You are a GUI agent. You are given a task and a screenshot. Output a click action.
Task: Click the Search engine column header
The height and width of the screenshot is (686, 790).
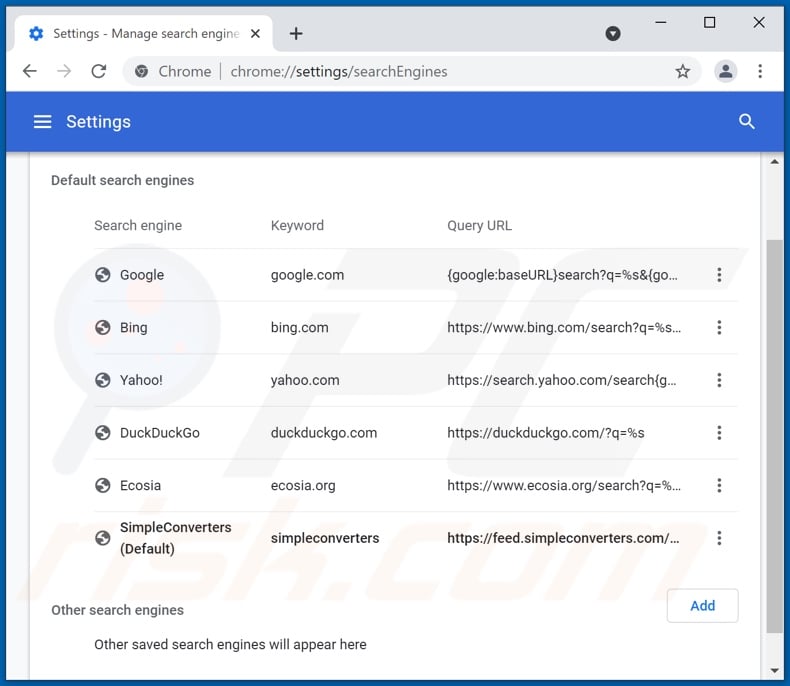138,225
